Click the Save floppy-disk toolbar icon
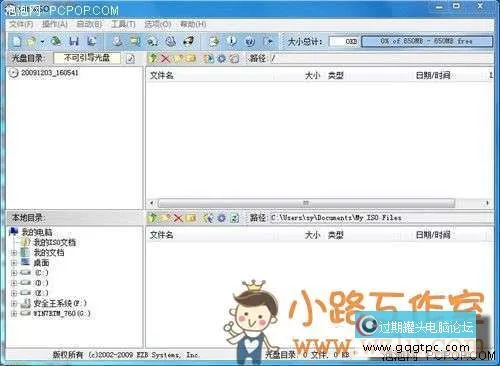 click(x=74, y=41)
